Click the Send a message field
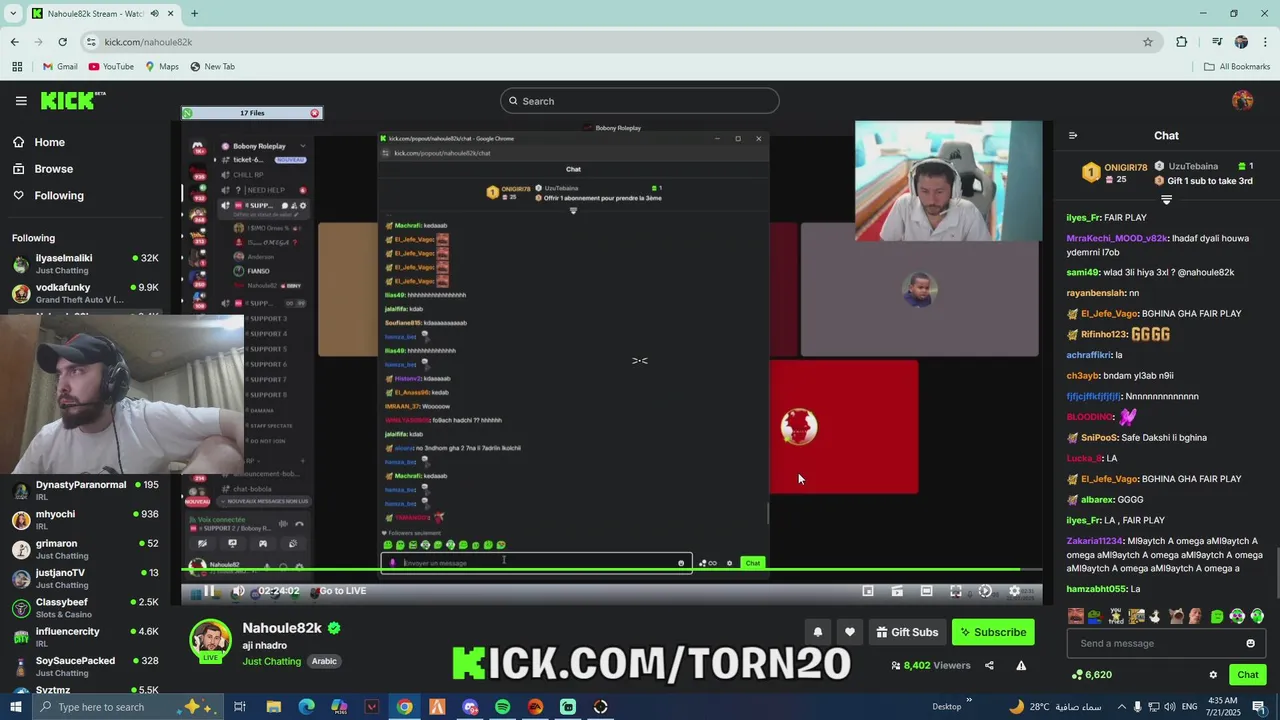Image resolution: width=1280 pixels, height=720 pixels. tap(1166, 643)
